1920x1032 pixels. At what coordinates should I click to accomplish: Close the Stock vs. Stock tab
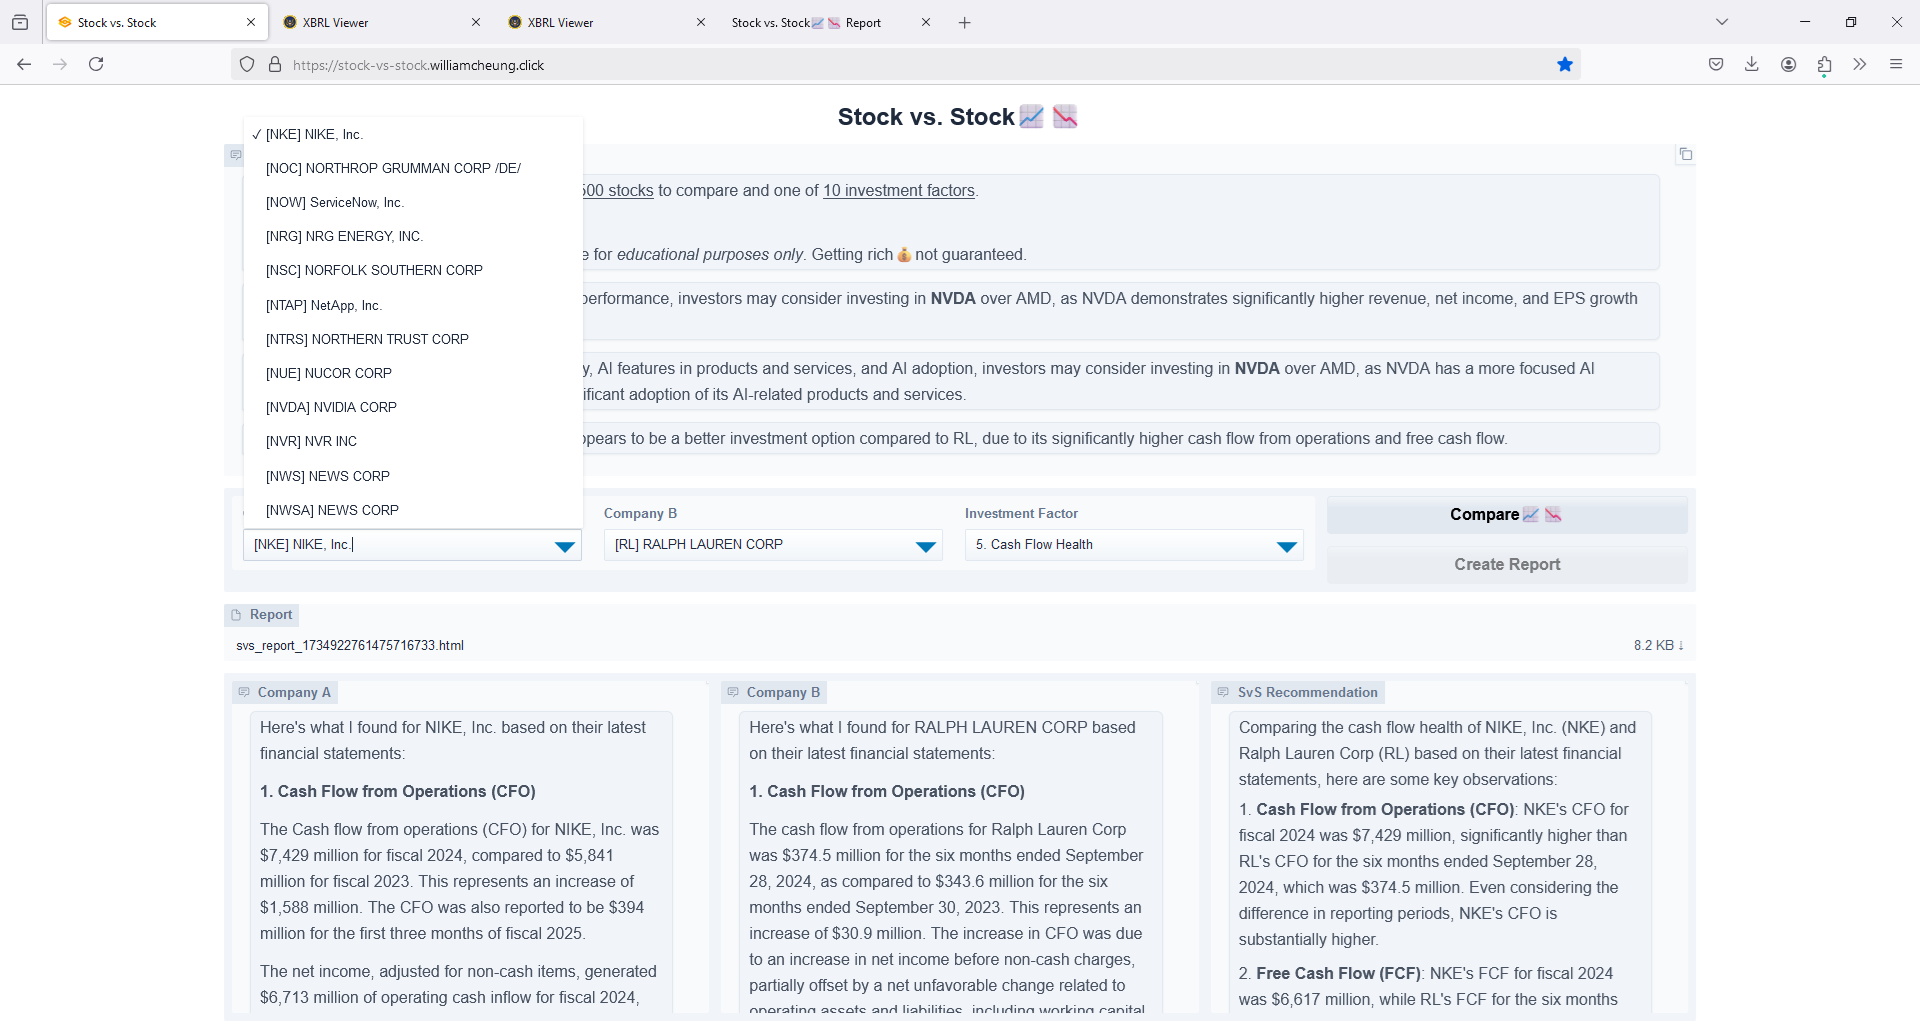250,22
